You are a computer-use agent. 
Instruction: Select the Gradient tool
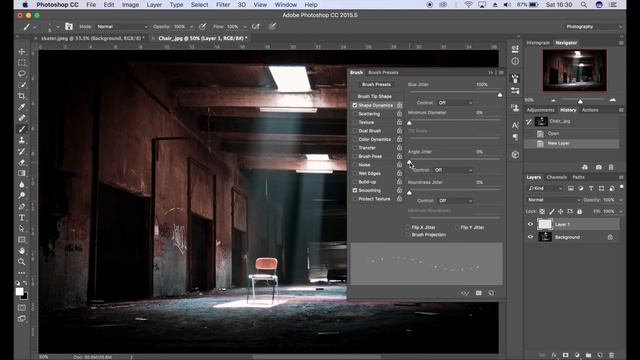click(x=22, y=173)
